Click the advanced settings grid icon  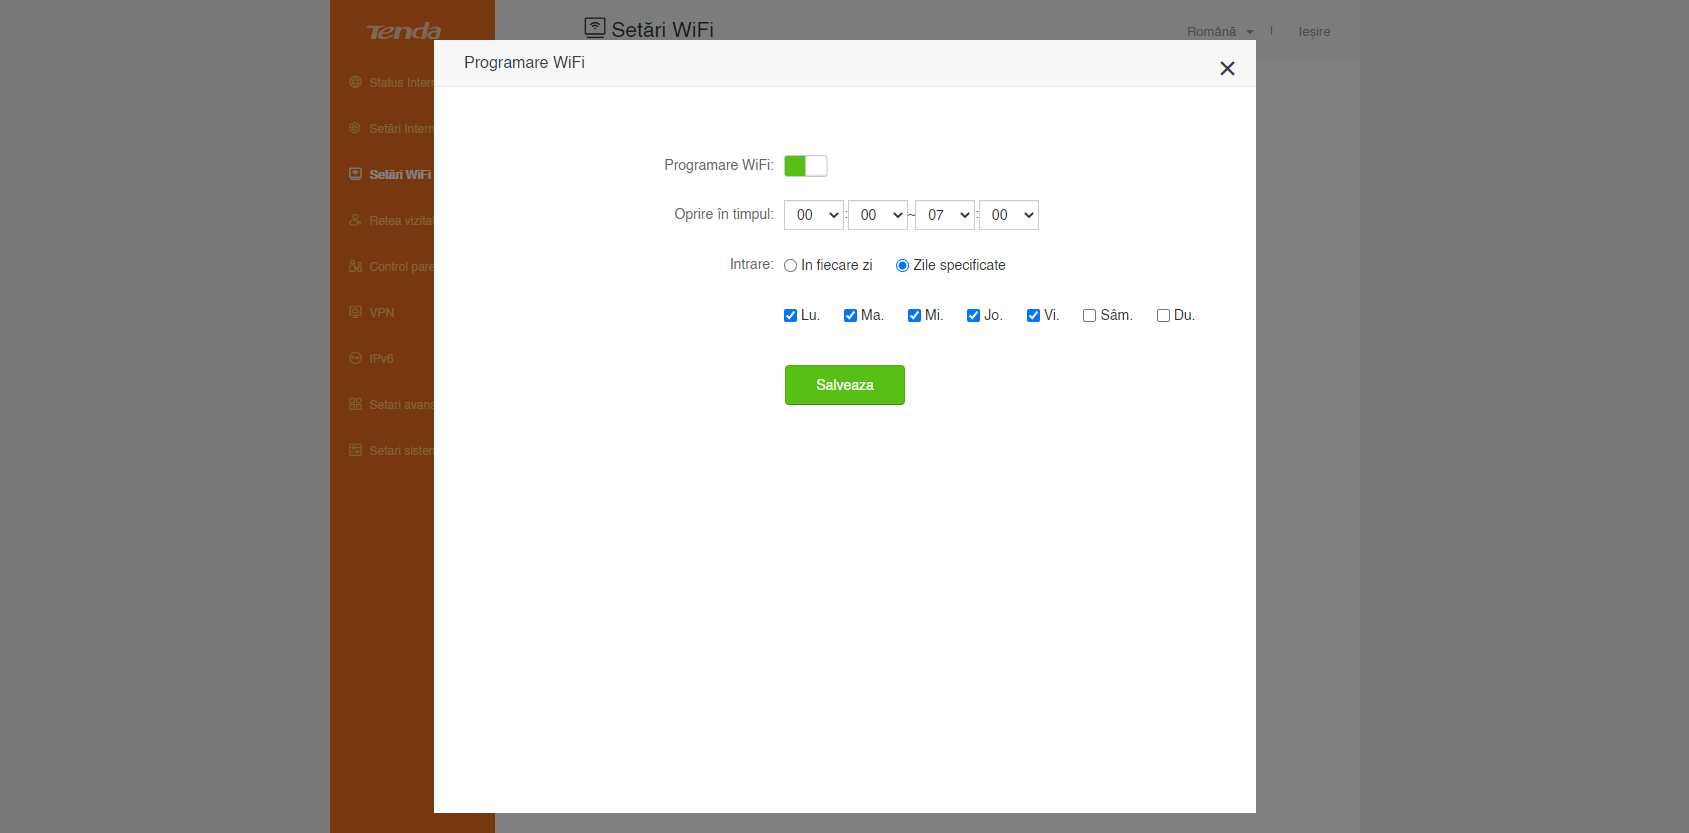pyautogui.click(x=355, y=404)
